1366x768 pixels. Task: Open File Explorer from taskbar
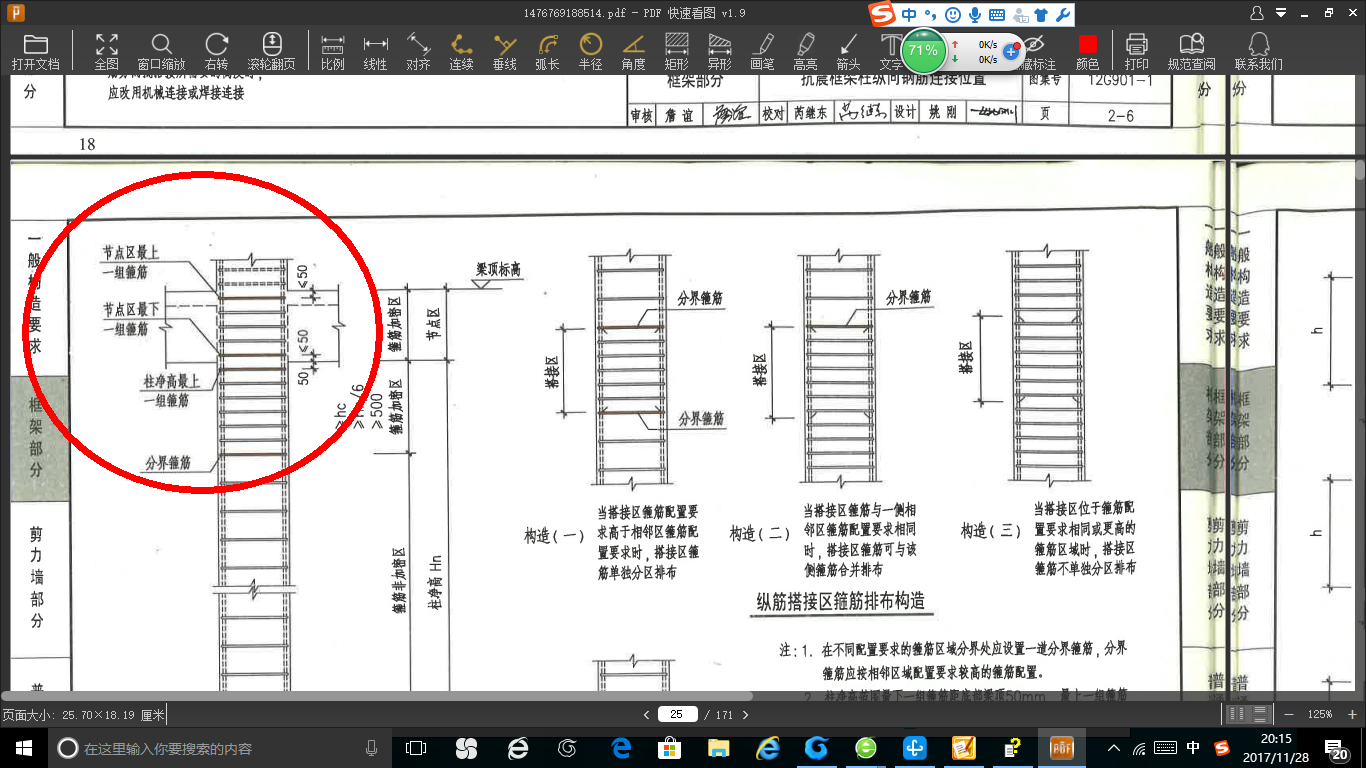[x=718, y=747]
